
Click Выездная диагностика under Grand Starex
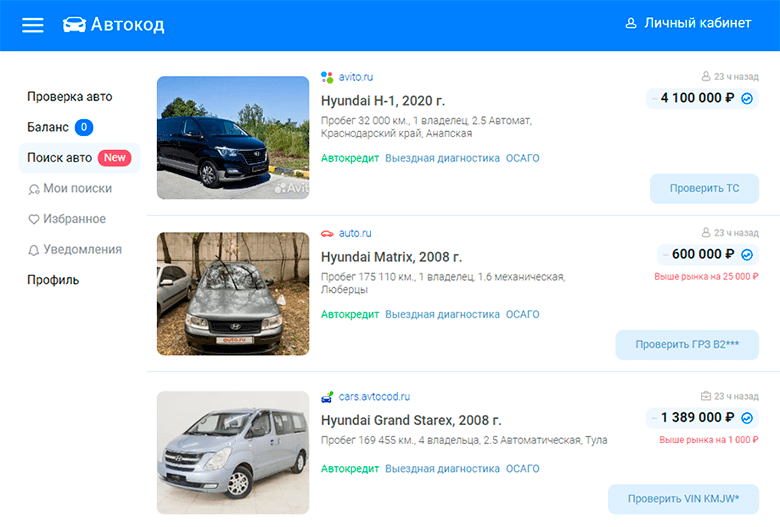(x=442, y=469)
